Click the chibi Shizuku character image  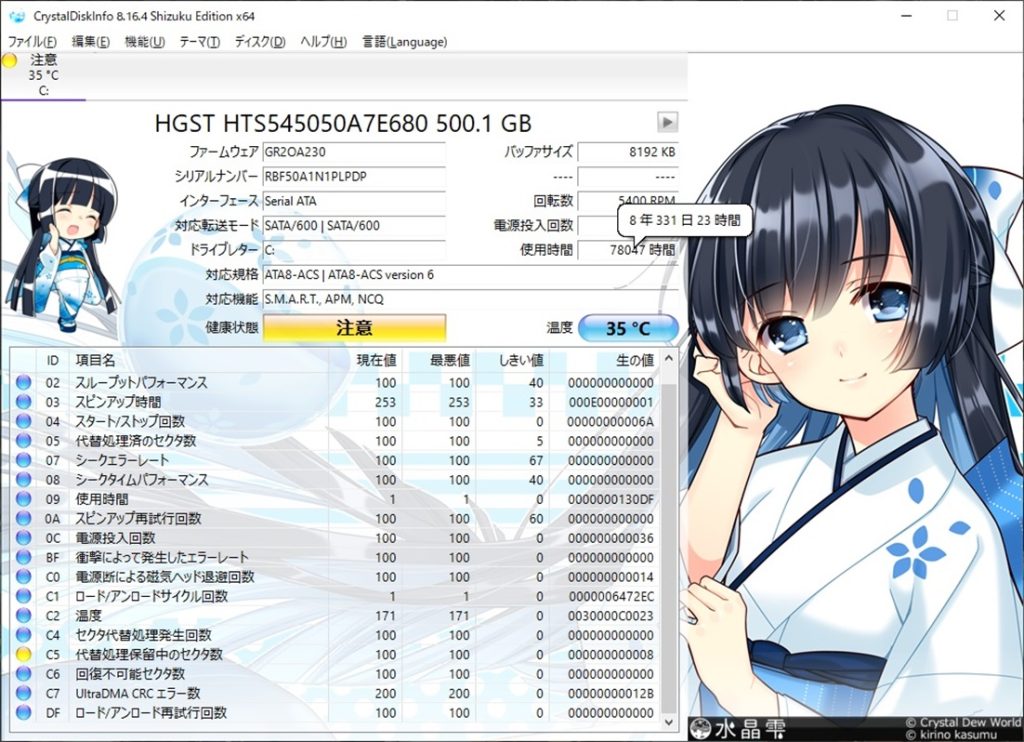(x=62, y=243)
